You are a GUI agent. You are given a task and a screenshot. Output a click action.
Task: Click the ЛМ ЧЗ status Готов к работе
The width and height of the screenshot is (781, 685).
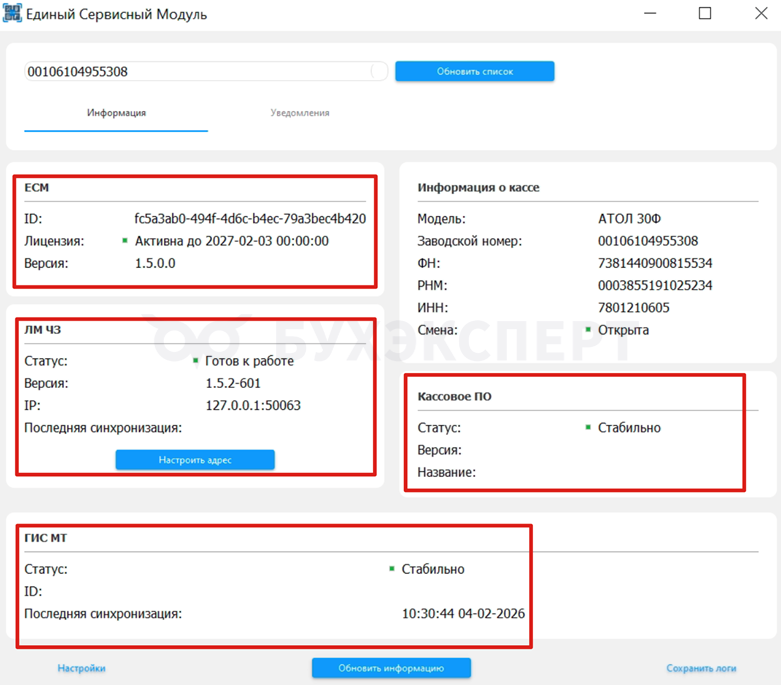(x=250, y=361)
